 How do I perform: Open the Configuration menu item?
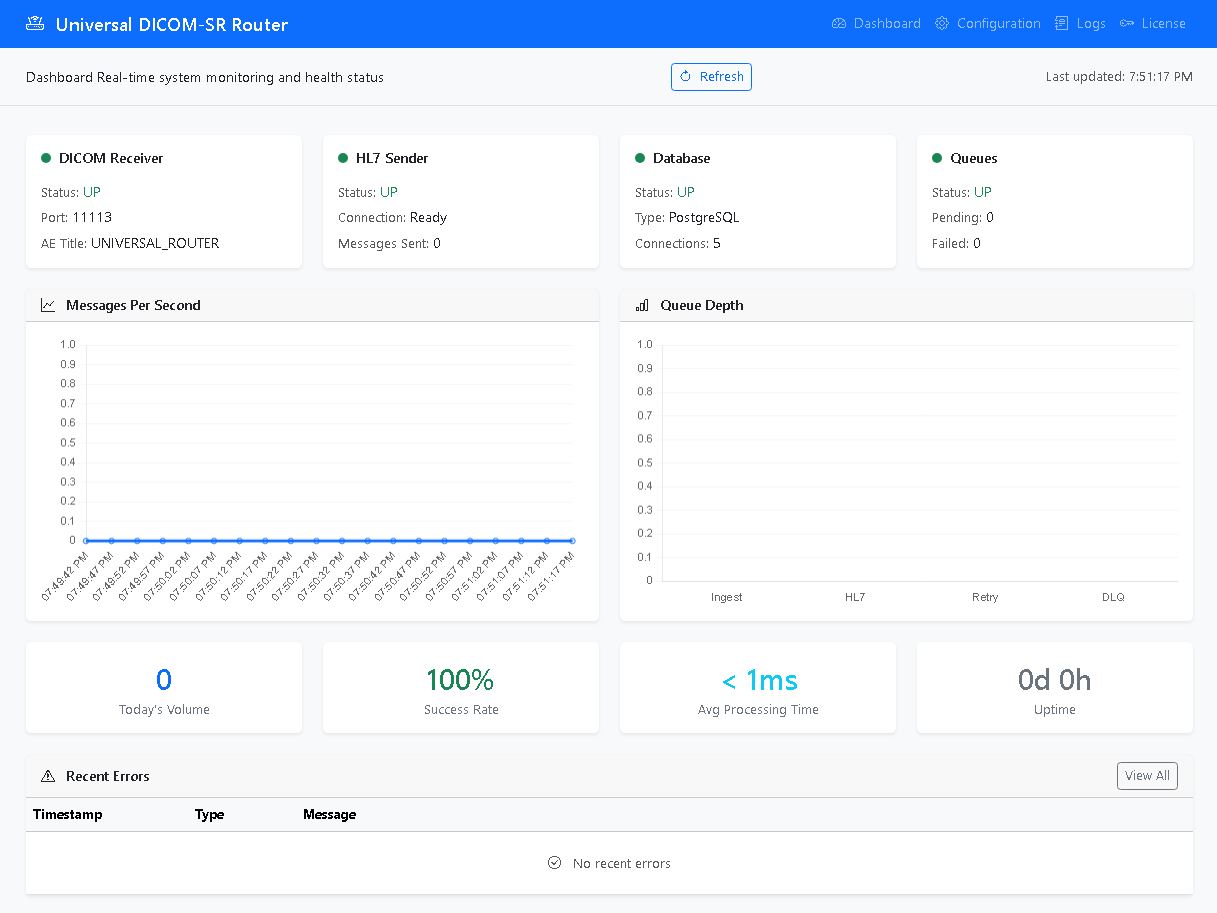[998, 23]
